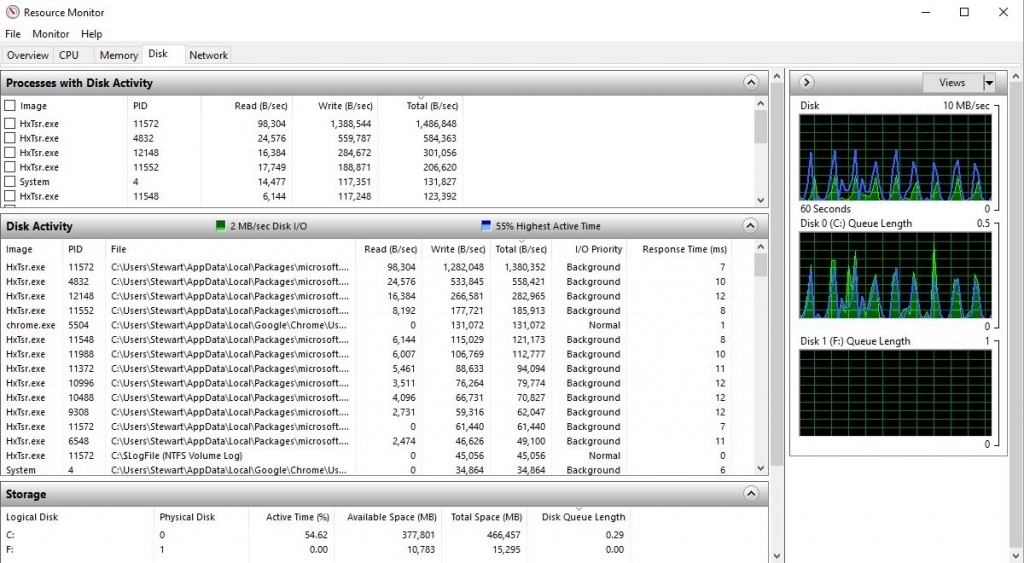
Task: Open the Views dropdown arrow
Action: [989, 83]
